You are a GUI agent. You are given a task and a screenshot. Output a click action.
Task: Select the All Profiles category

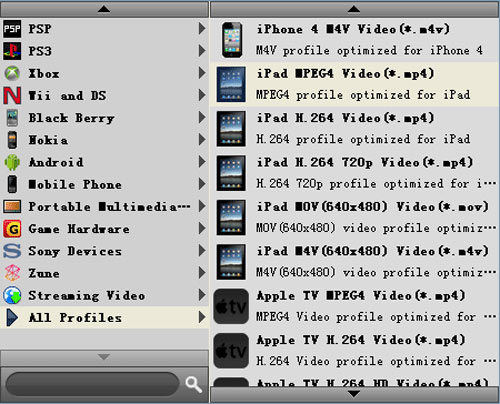point(104,318)
